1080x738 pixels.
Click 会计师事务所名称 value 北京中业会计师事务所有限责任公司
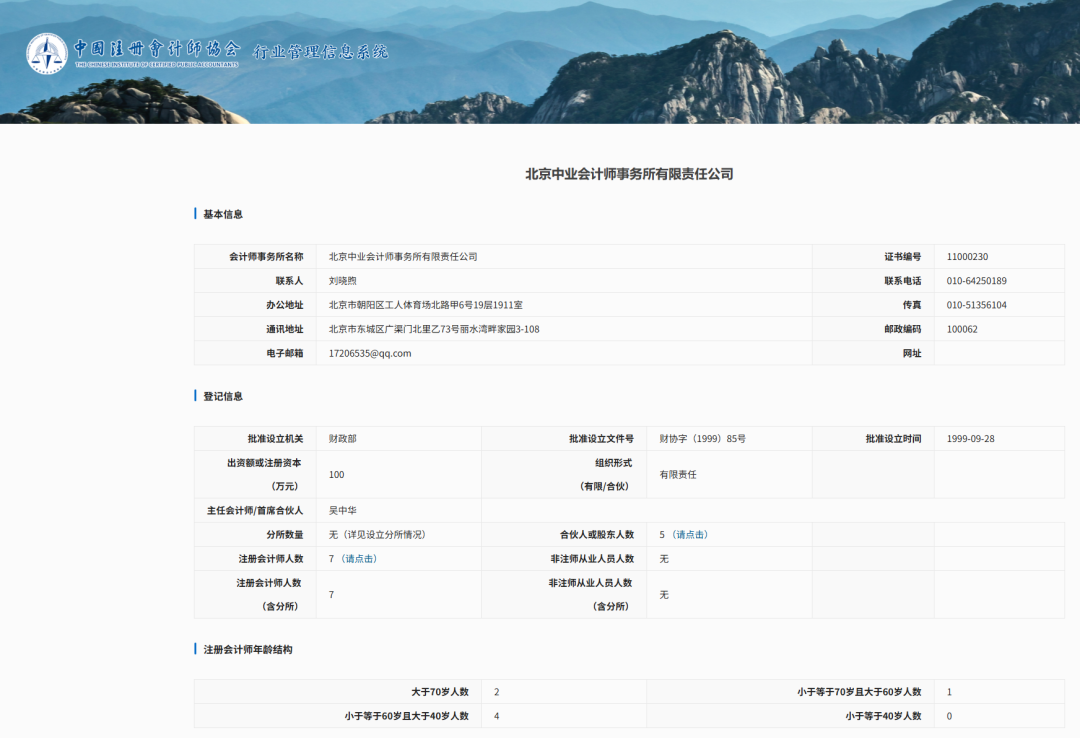(x=403, y=256)
